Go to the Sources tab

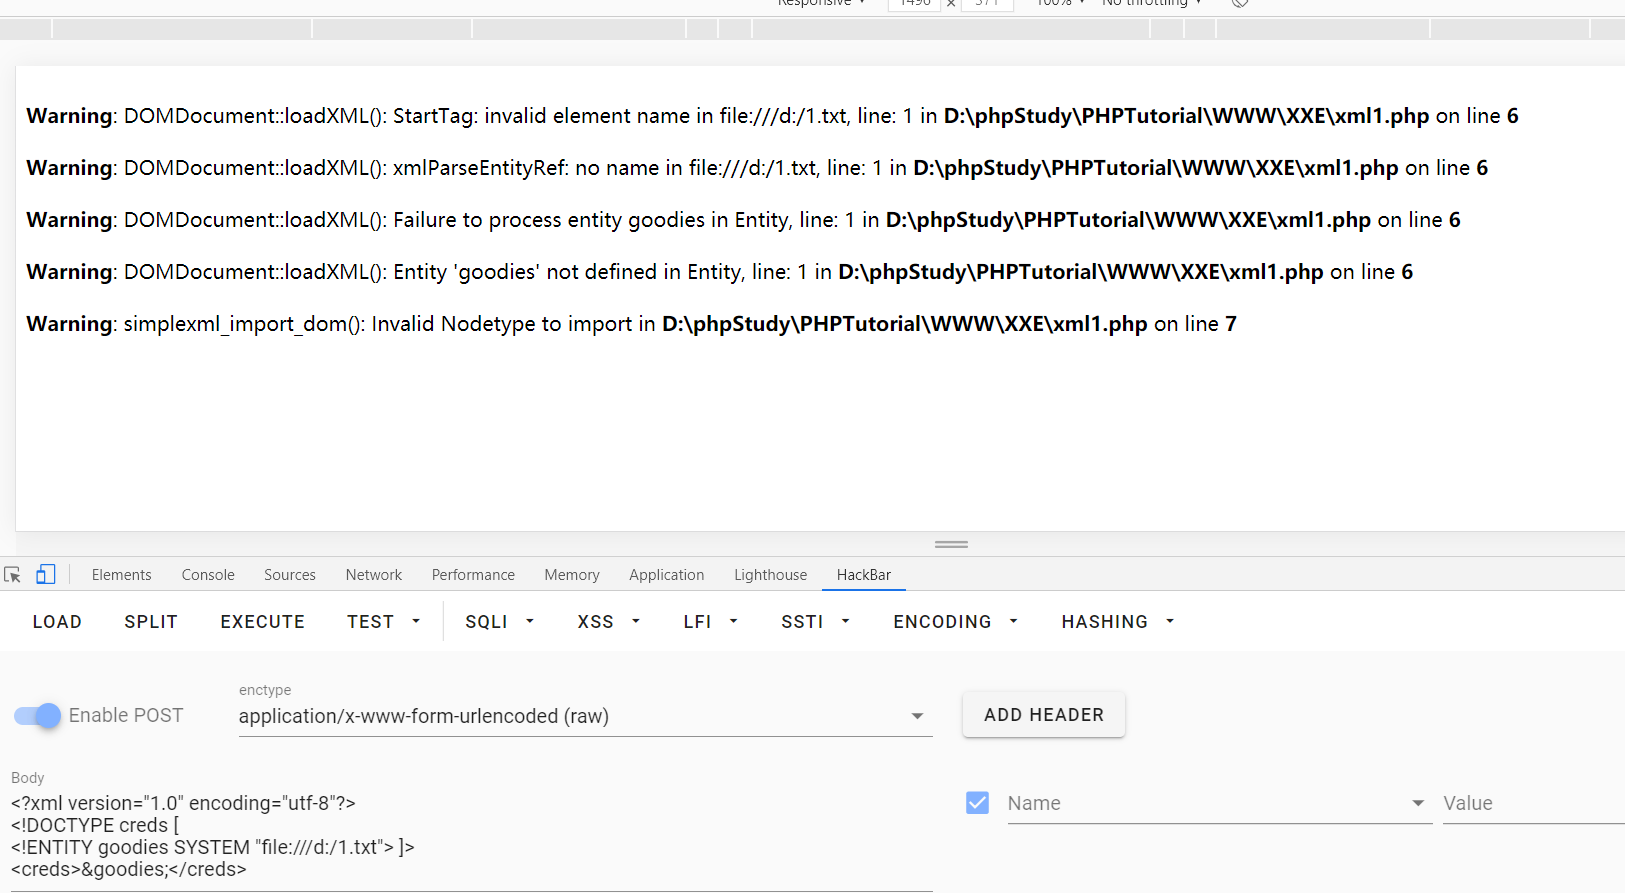pos(290,575)
